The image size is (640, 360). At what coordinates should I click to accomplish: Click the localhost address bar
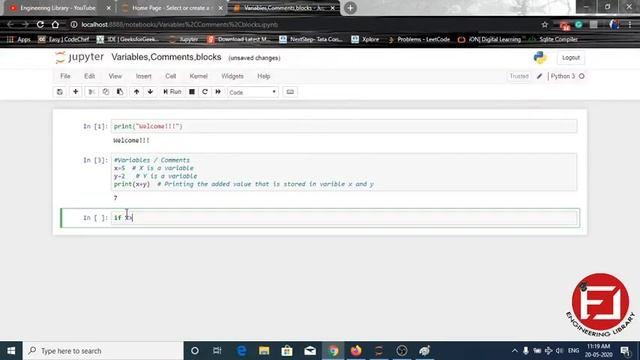pos(302,24)
